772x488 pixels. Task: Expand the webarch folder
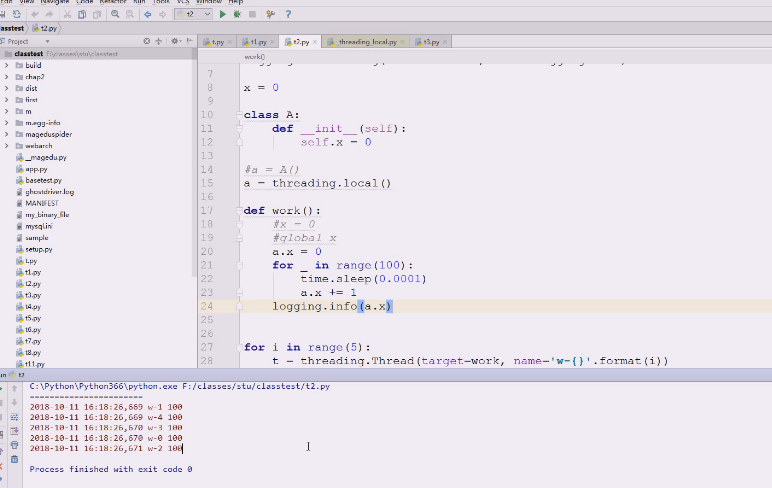[x=6, y=146]
